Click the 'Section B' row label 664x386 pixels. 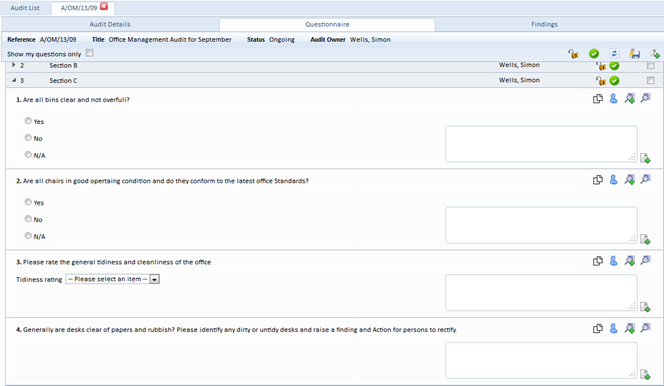(63, 66)
